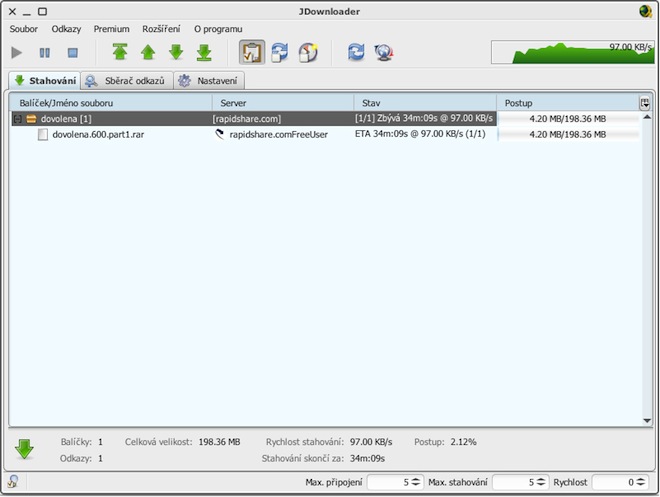Click the blue reconnect arrows icon
The height and width of the screenshot is (497, 660).
(x=356, y=52)
